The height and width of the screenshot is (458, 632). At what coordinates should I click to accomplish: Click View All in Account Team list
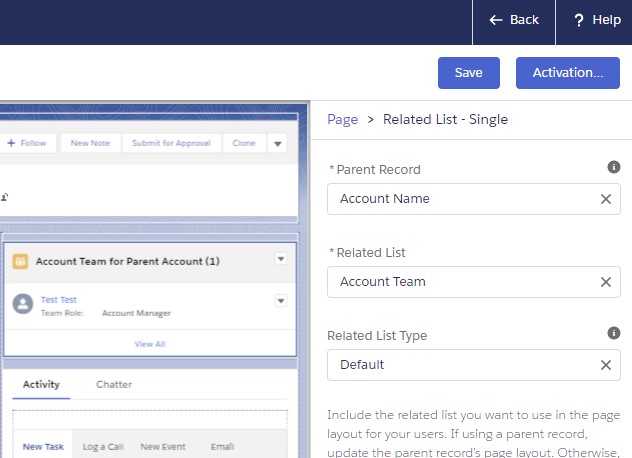150,343
